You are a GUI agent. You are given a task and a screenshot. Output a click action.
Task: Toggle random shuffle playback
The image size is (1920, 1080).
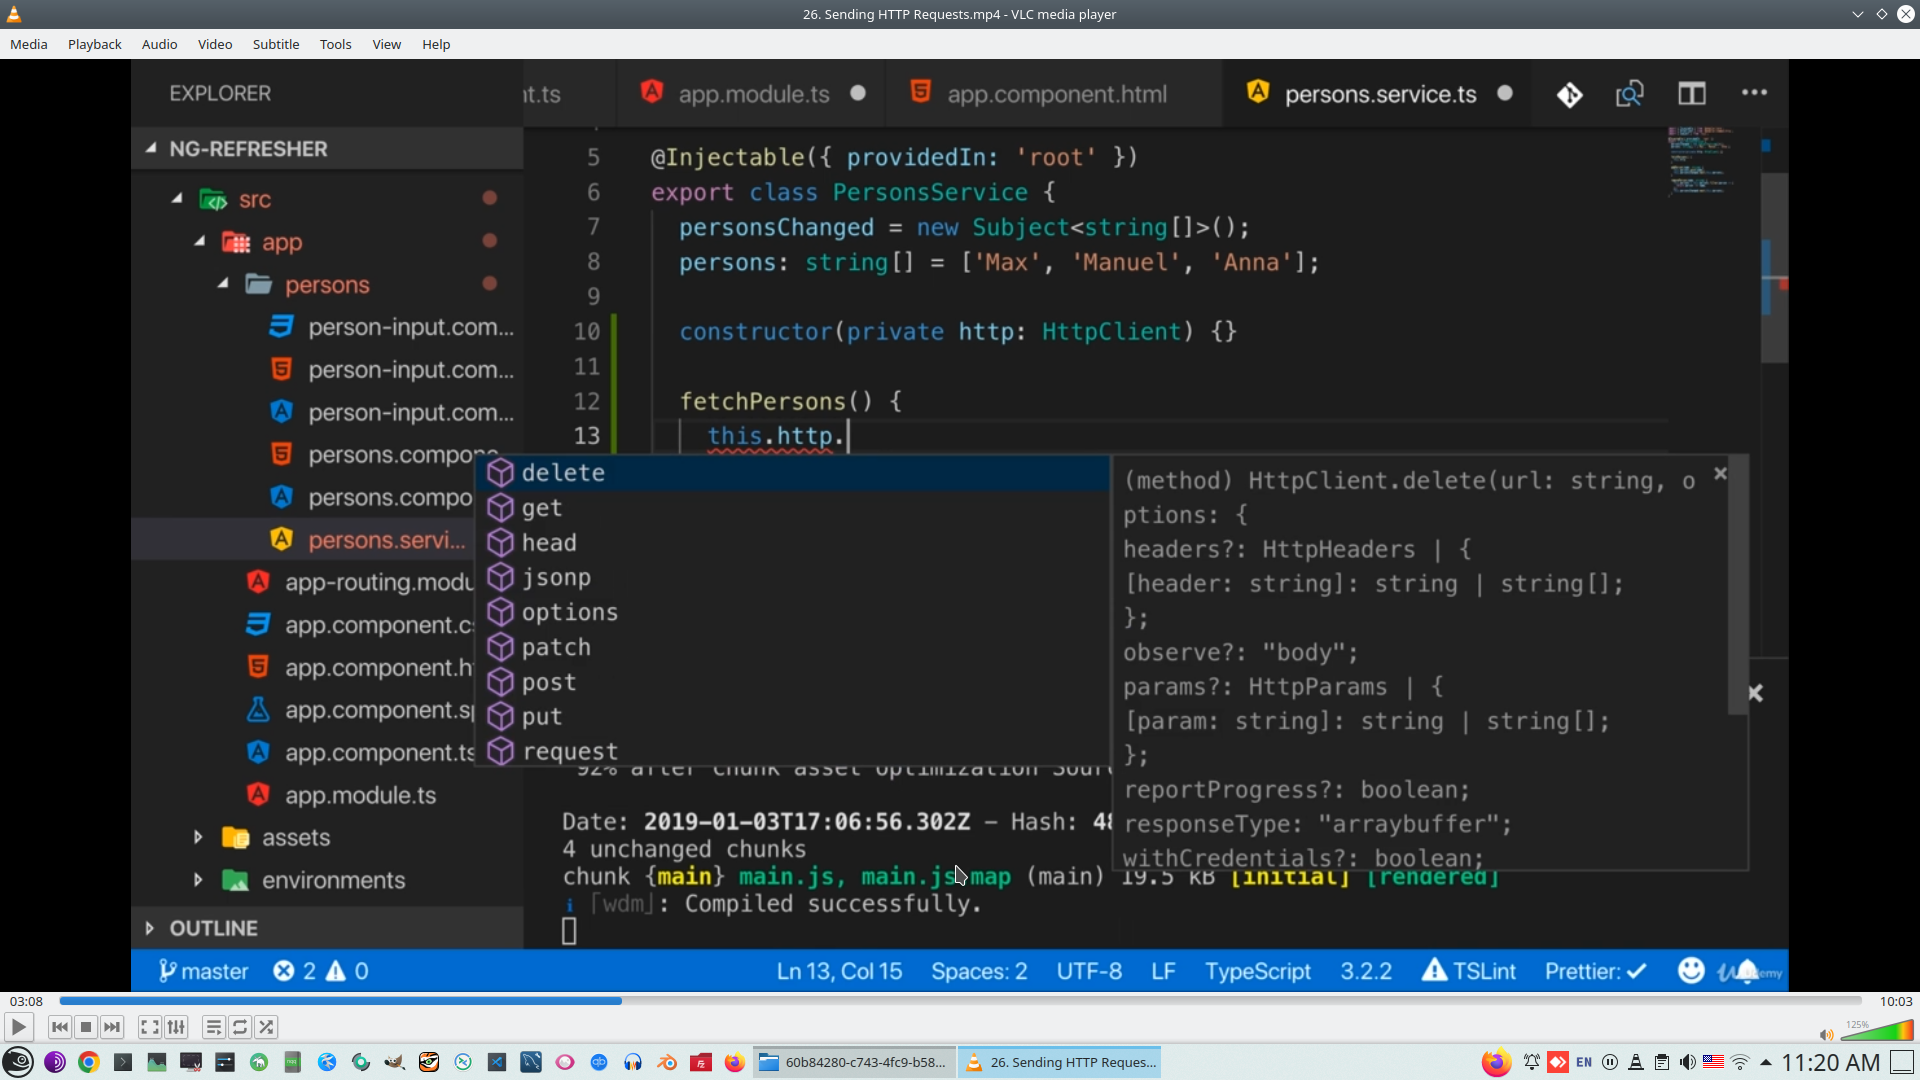[x=266, y=1027]
